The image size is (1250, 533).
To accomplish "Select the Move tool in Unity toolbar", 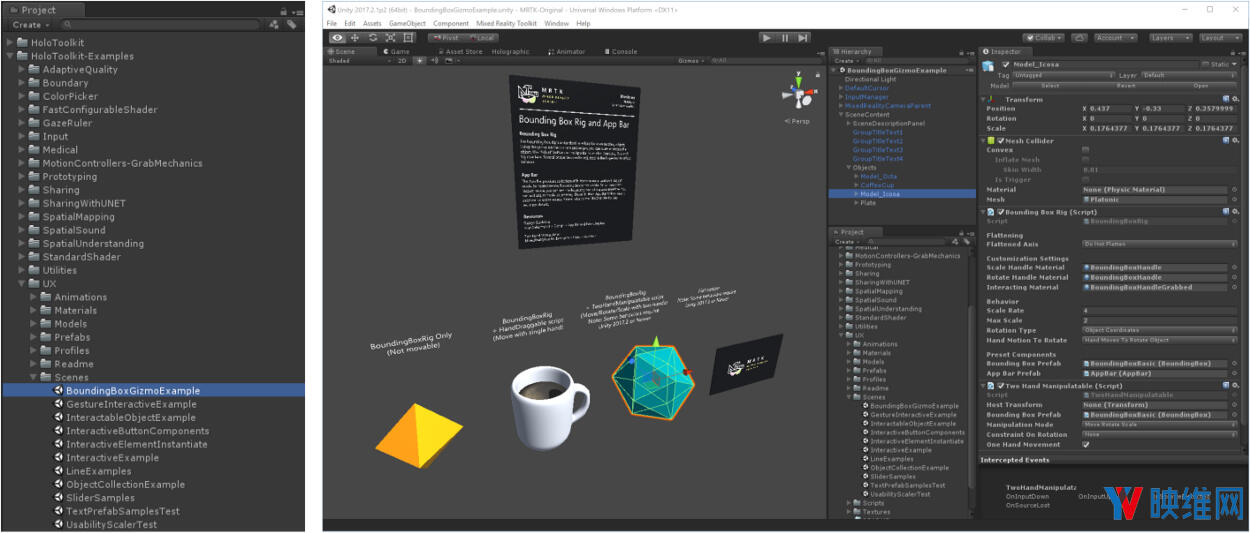I will tap(356, 38).
